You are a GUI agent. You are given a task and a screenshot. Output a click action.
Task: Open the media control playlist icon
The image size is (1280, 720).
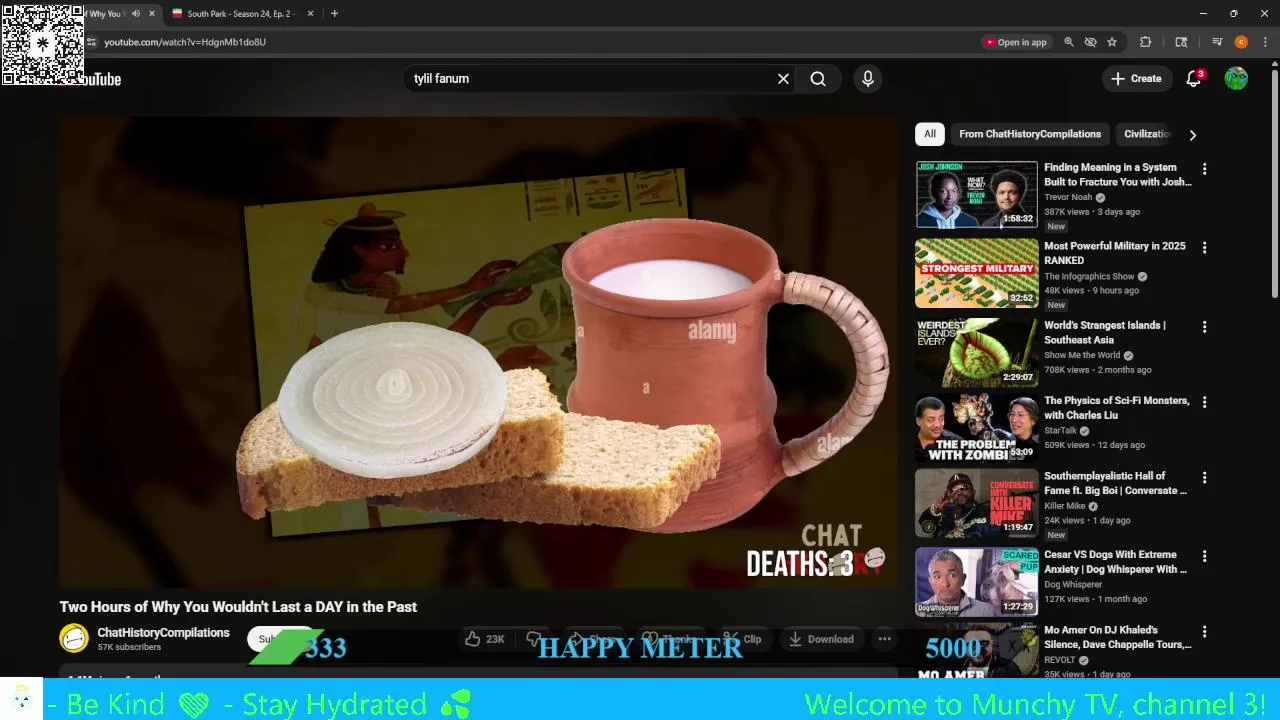tap(1217, 42)
